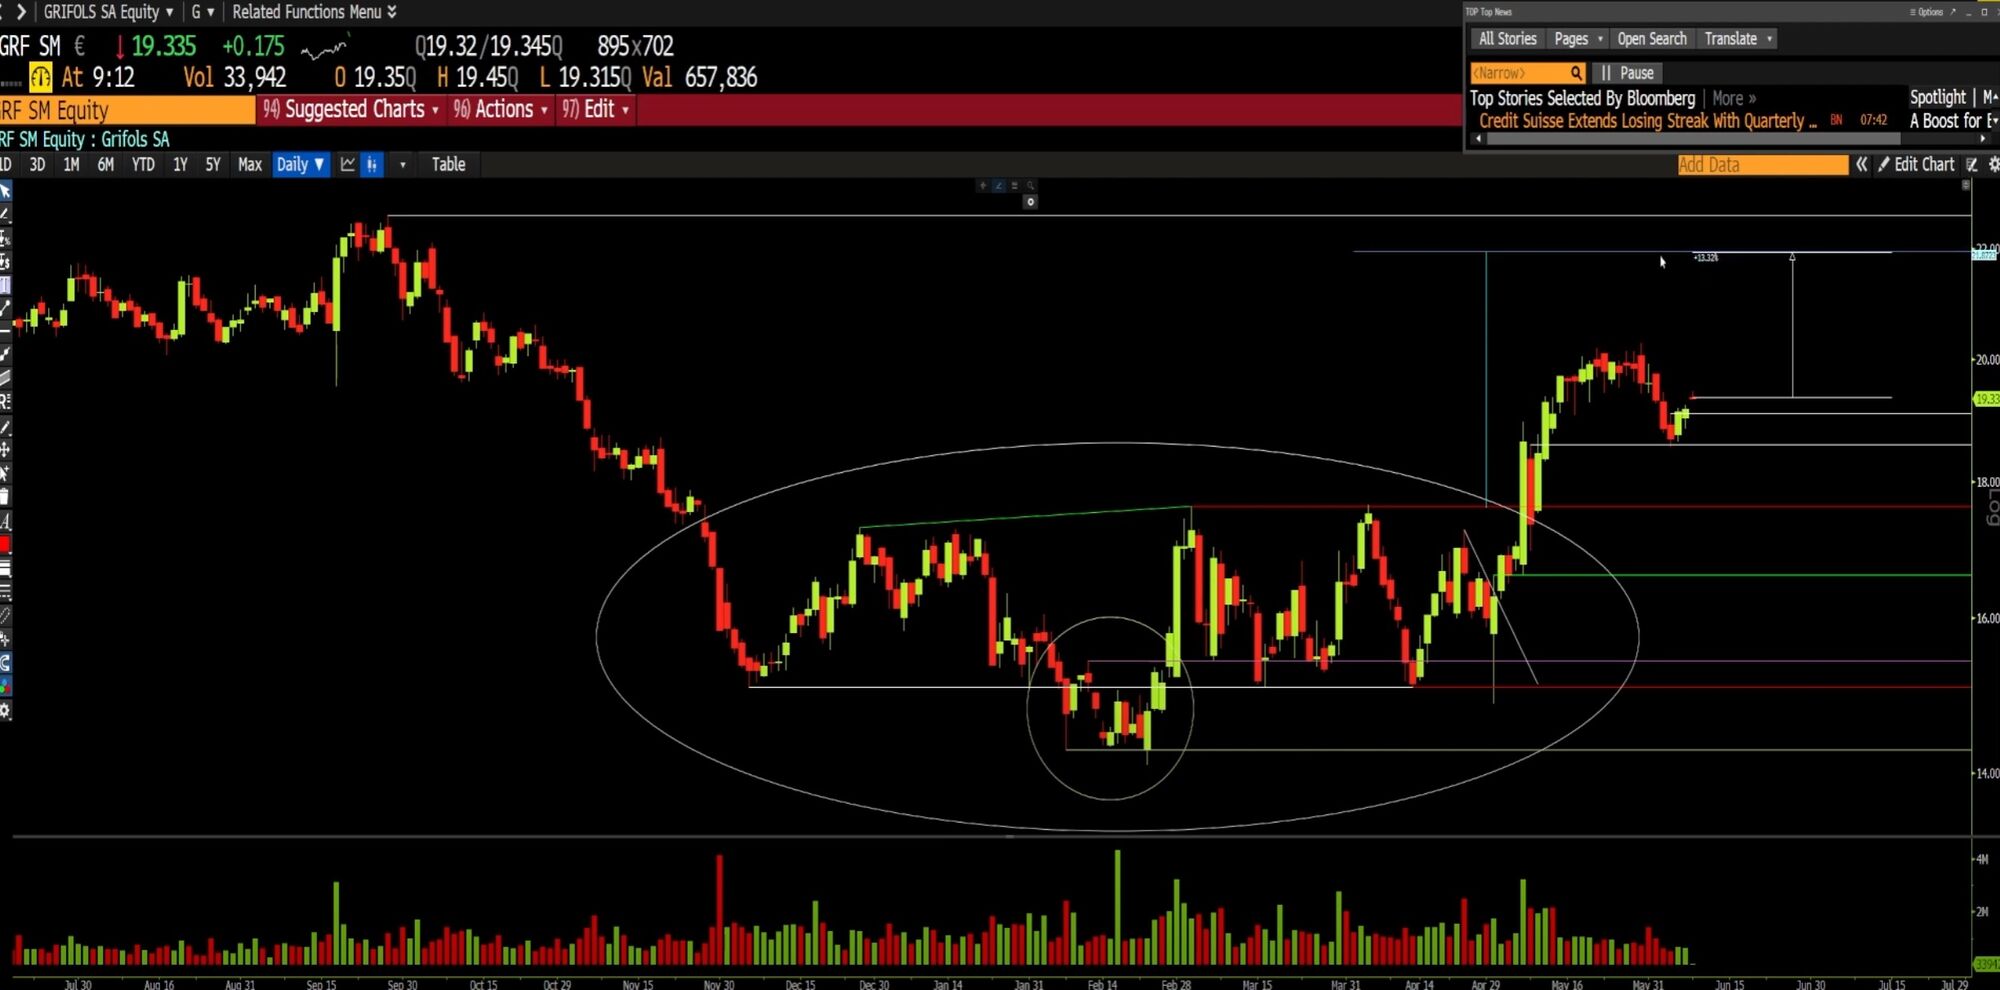Screen dimensions: 2000x990
Task: Click the yellow delayed-quote gauge icon
Action: tap(40, 77)
